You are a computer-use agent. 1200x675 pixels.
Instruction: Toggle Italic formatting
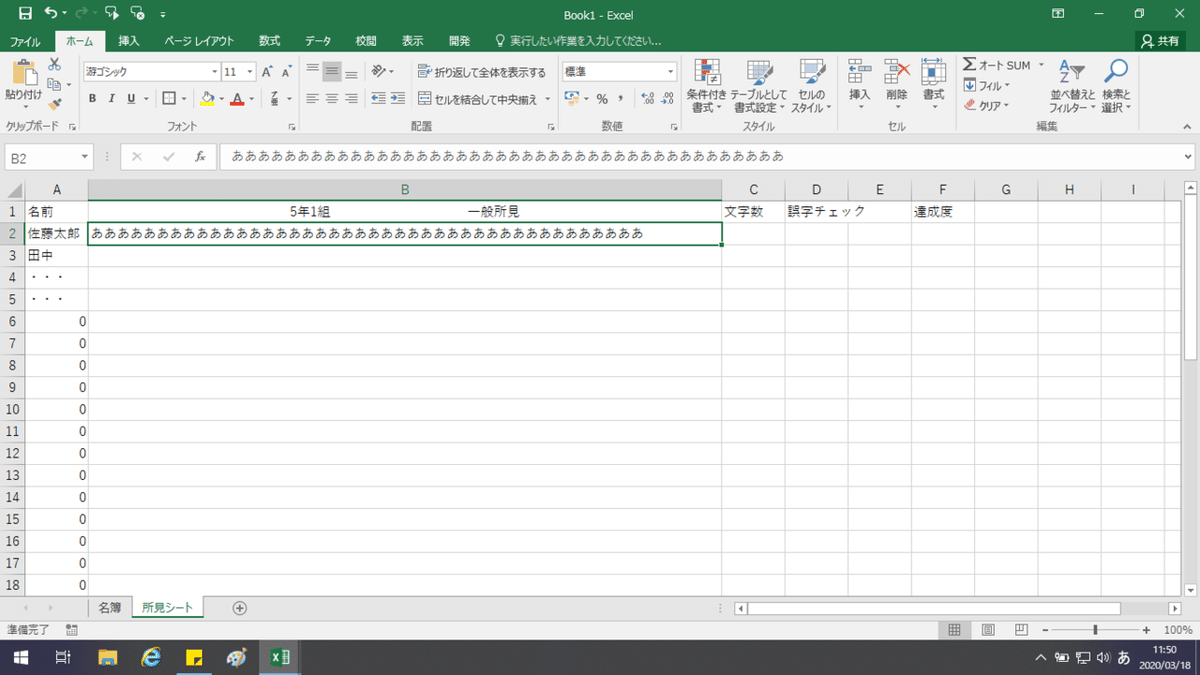112,98
